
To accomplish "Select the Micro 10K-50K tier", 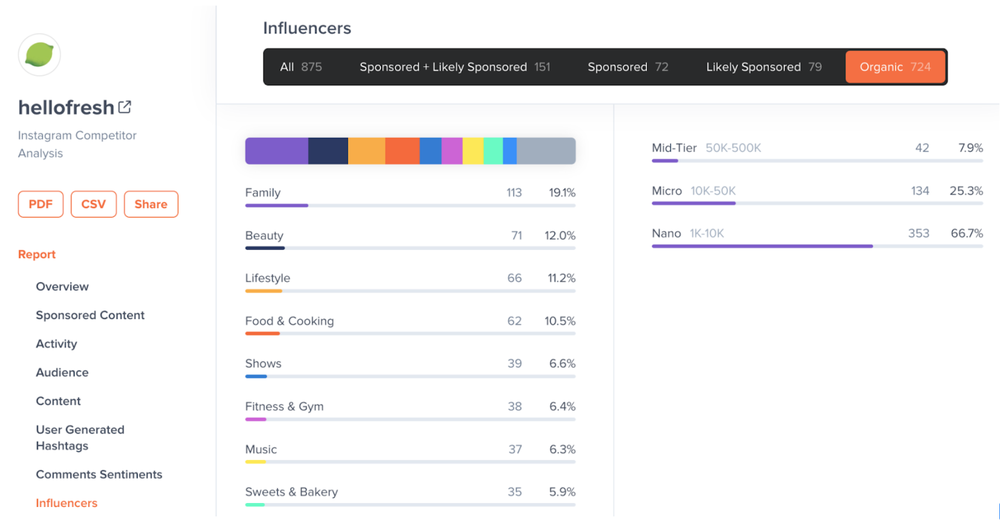I will coord(817,194).
